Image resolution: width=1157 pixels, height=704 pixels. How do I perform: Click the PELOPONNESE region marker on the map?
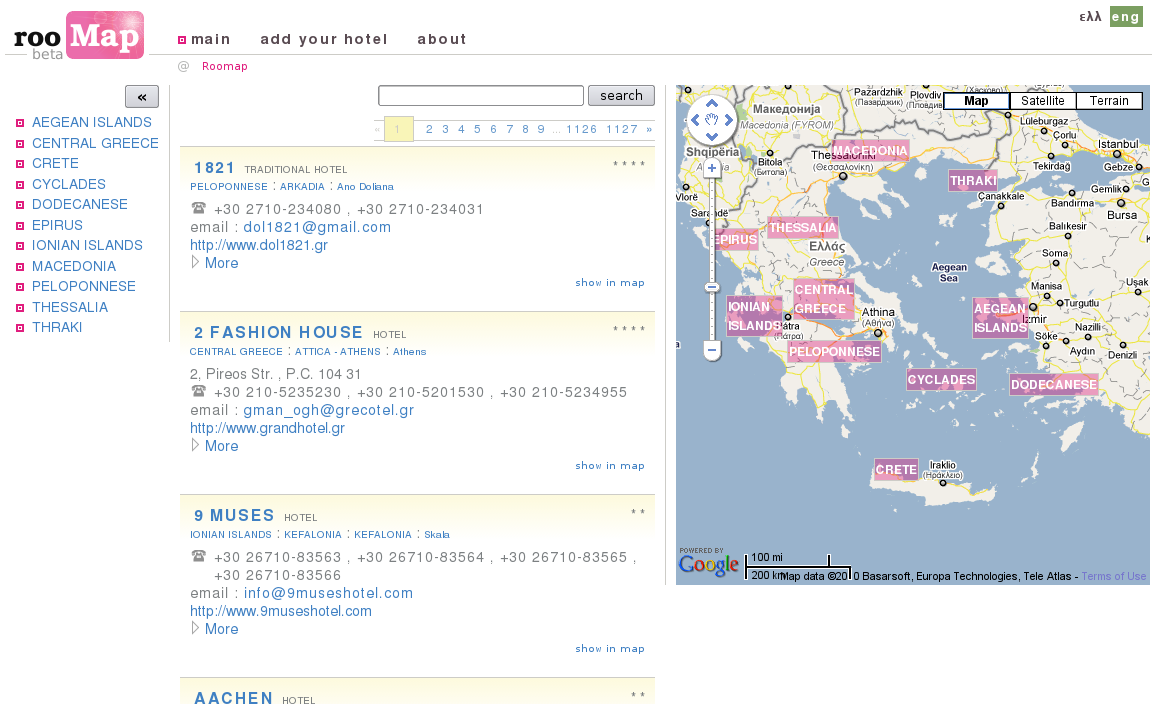point(835,352)
